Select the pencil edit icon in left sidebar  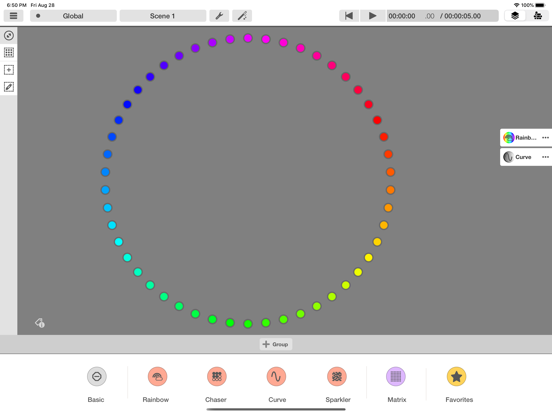pos(9,87)
